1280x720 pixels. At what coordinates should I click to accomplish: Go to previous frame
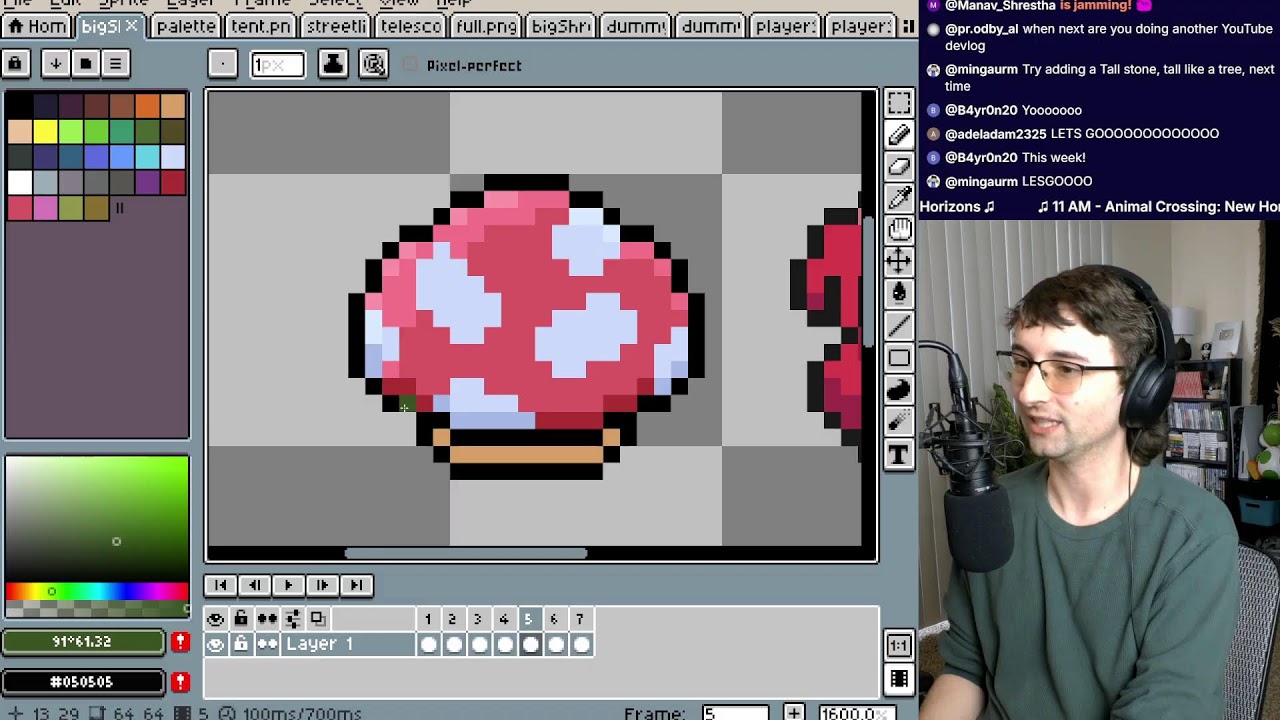point(254,585)
